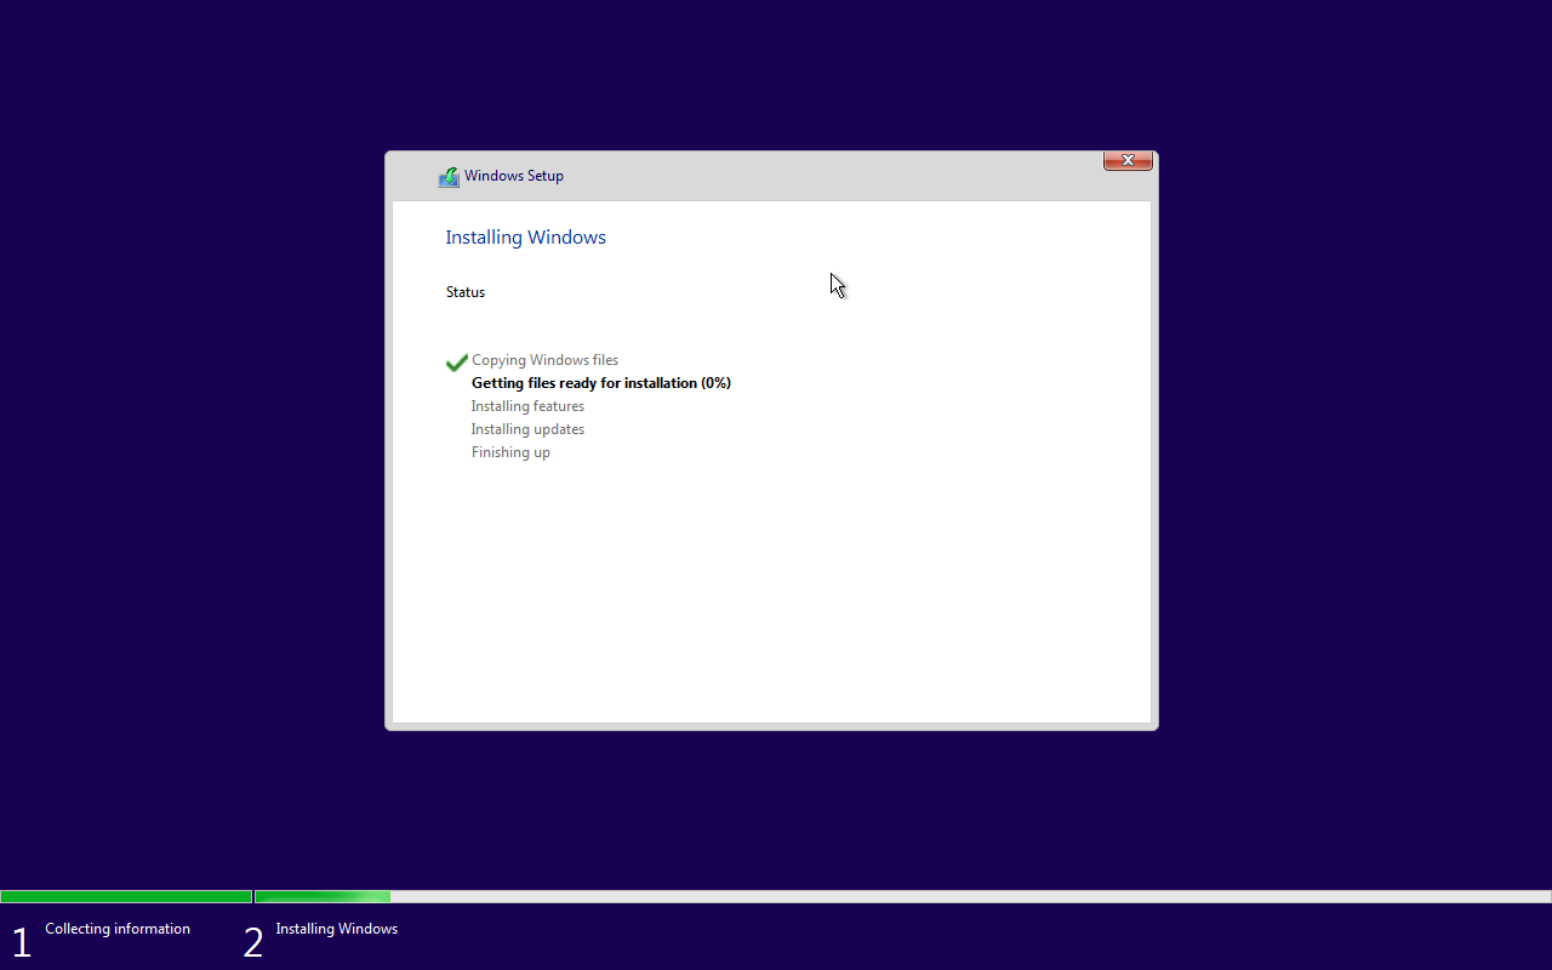Click the green checkmark beside Copying Windows files
The width and height of the screenshot is (1552, 970).
tap(457, 362)
